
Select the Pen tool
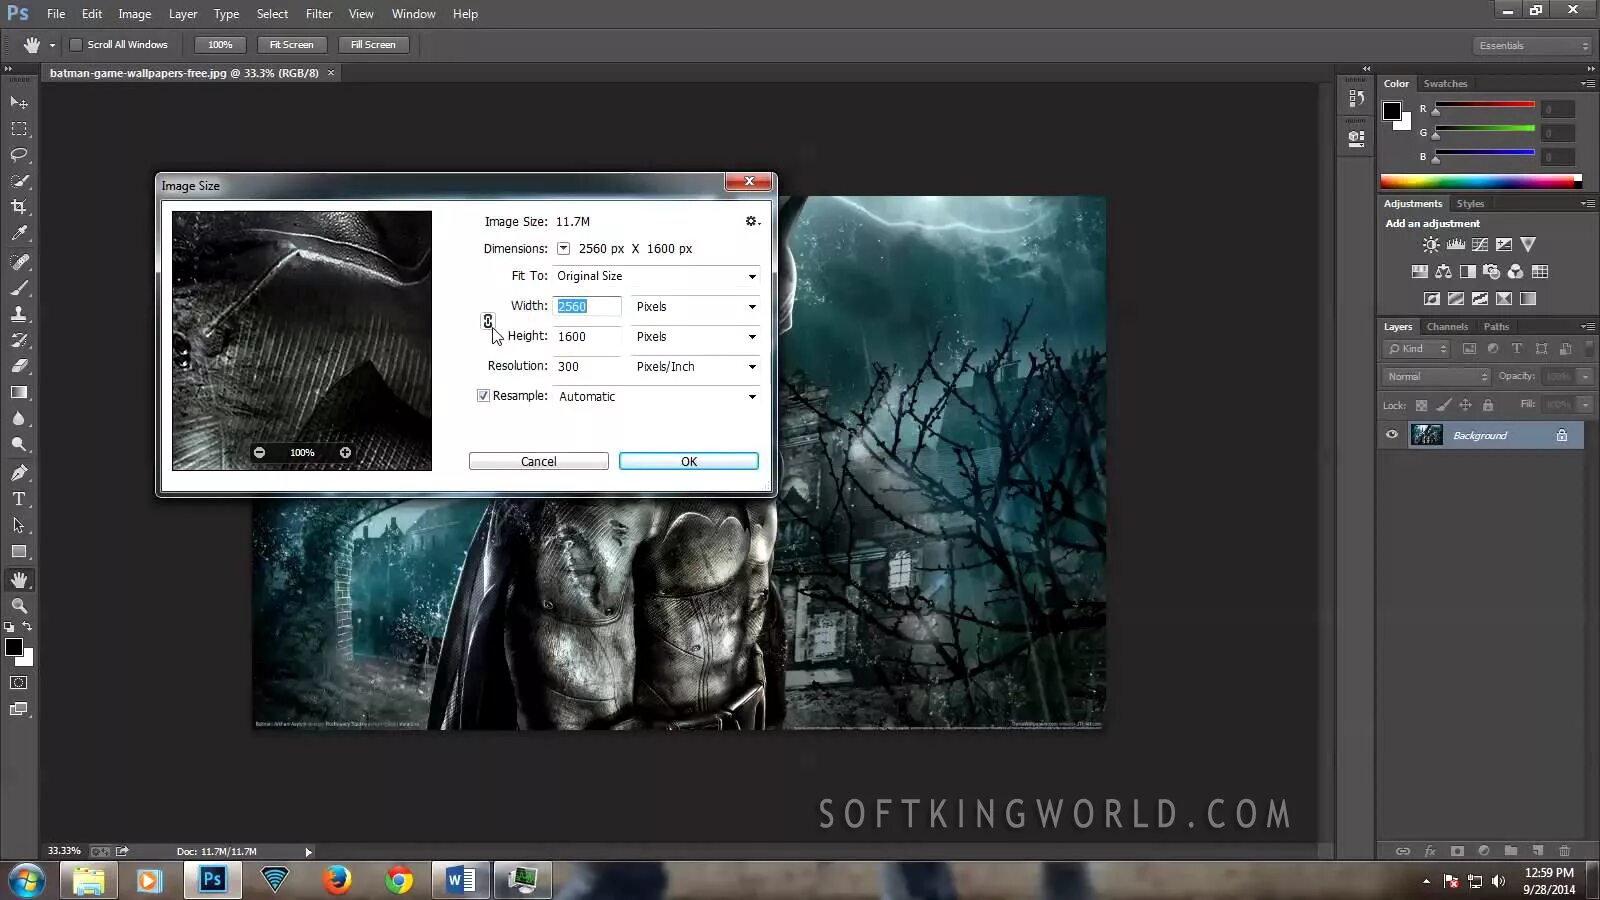point(19,473)
